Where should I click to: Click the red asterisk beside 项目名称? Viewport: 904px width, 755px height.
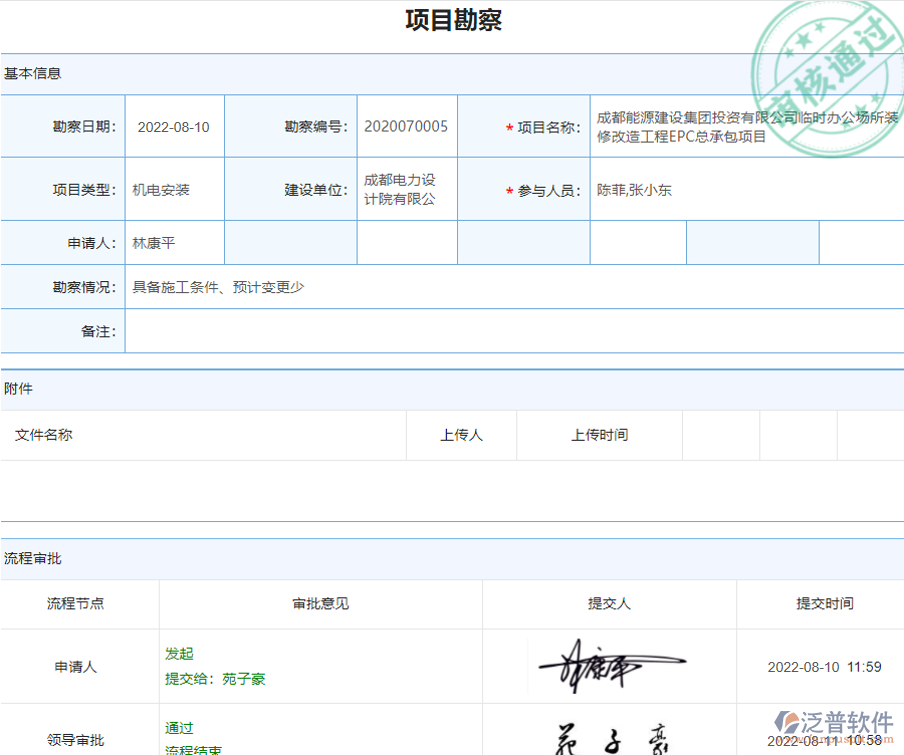(x=508, y=126)
